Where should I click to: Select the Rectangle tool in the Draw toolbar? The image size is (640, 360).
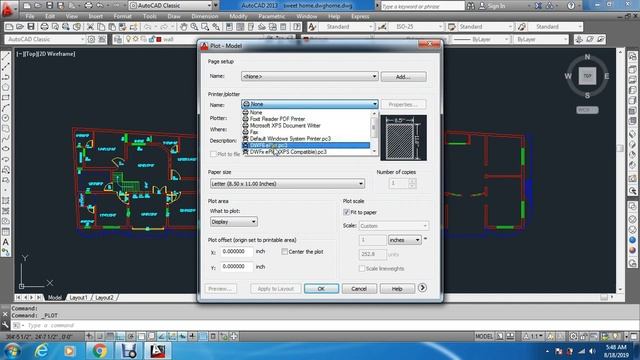coord(6,98)
